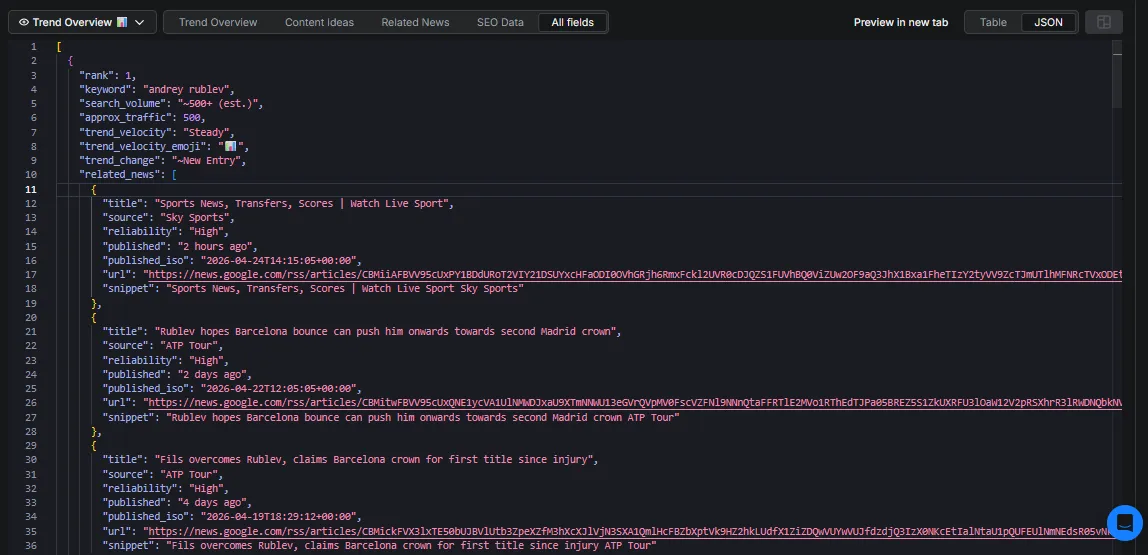The width and height of the screenshot is (1148, 555).
Task: Click Preview in new tab
Action: (901, 22)
